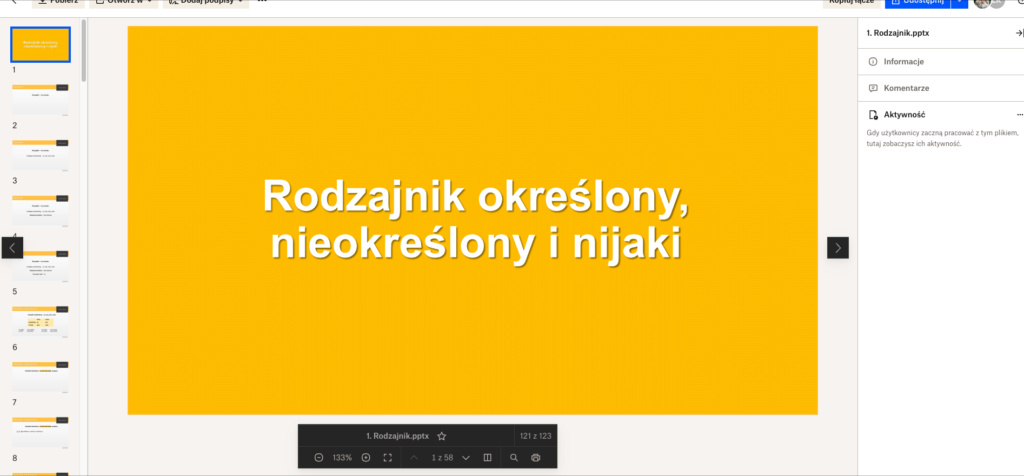Enter fullscreen view mode
Viewport: 1024px width, 476px height.
pos(388,457)
